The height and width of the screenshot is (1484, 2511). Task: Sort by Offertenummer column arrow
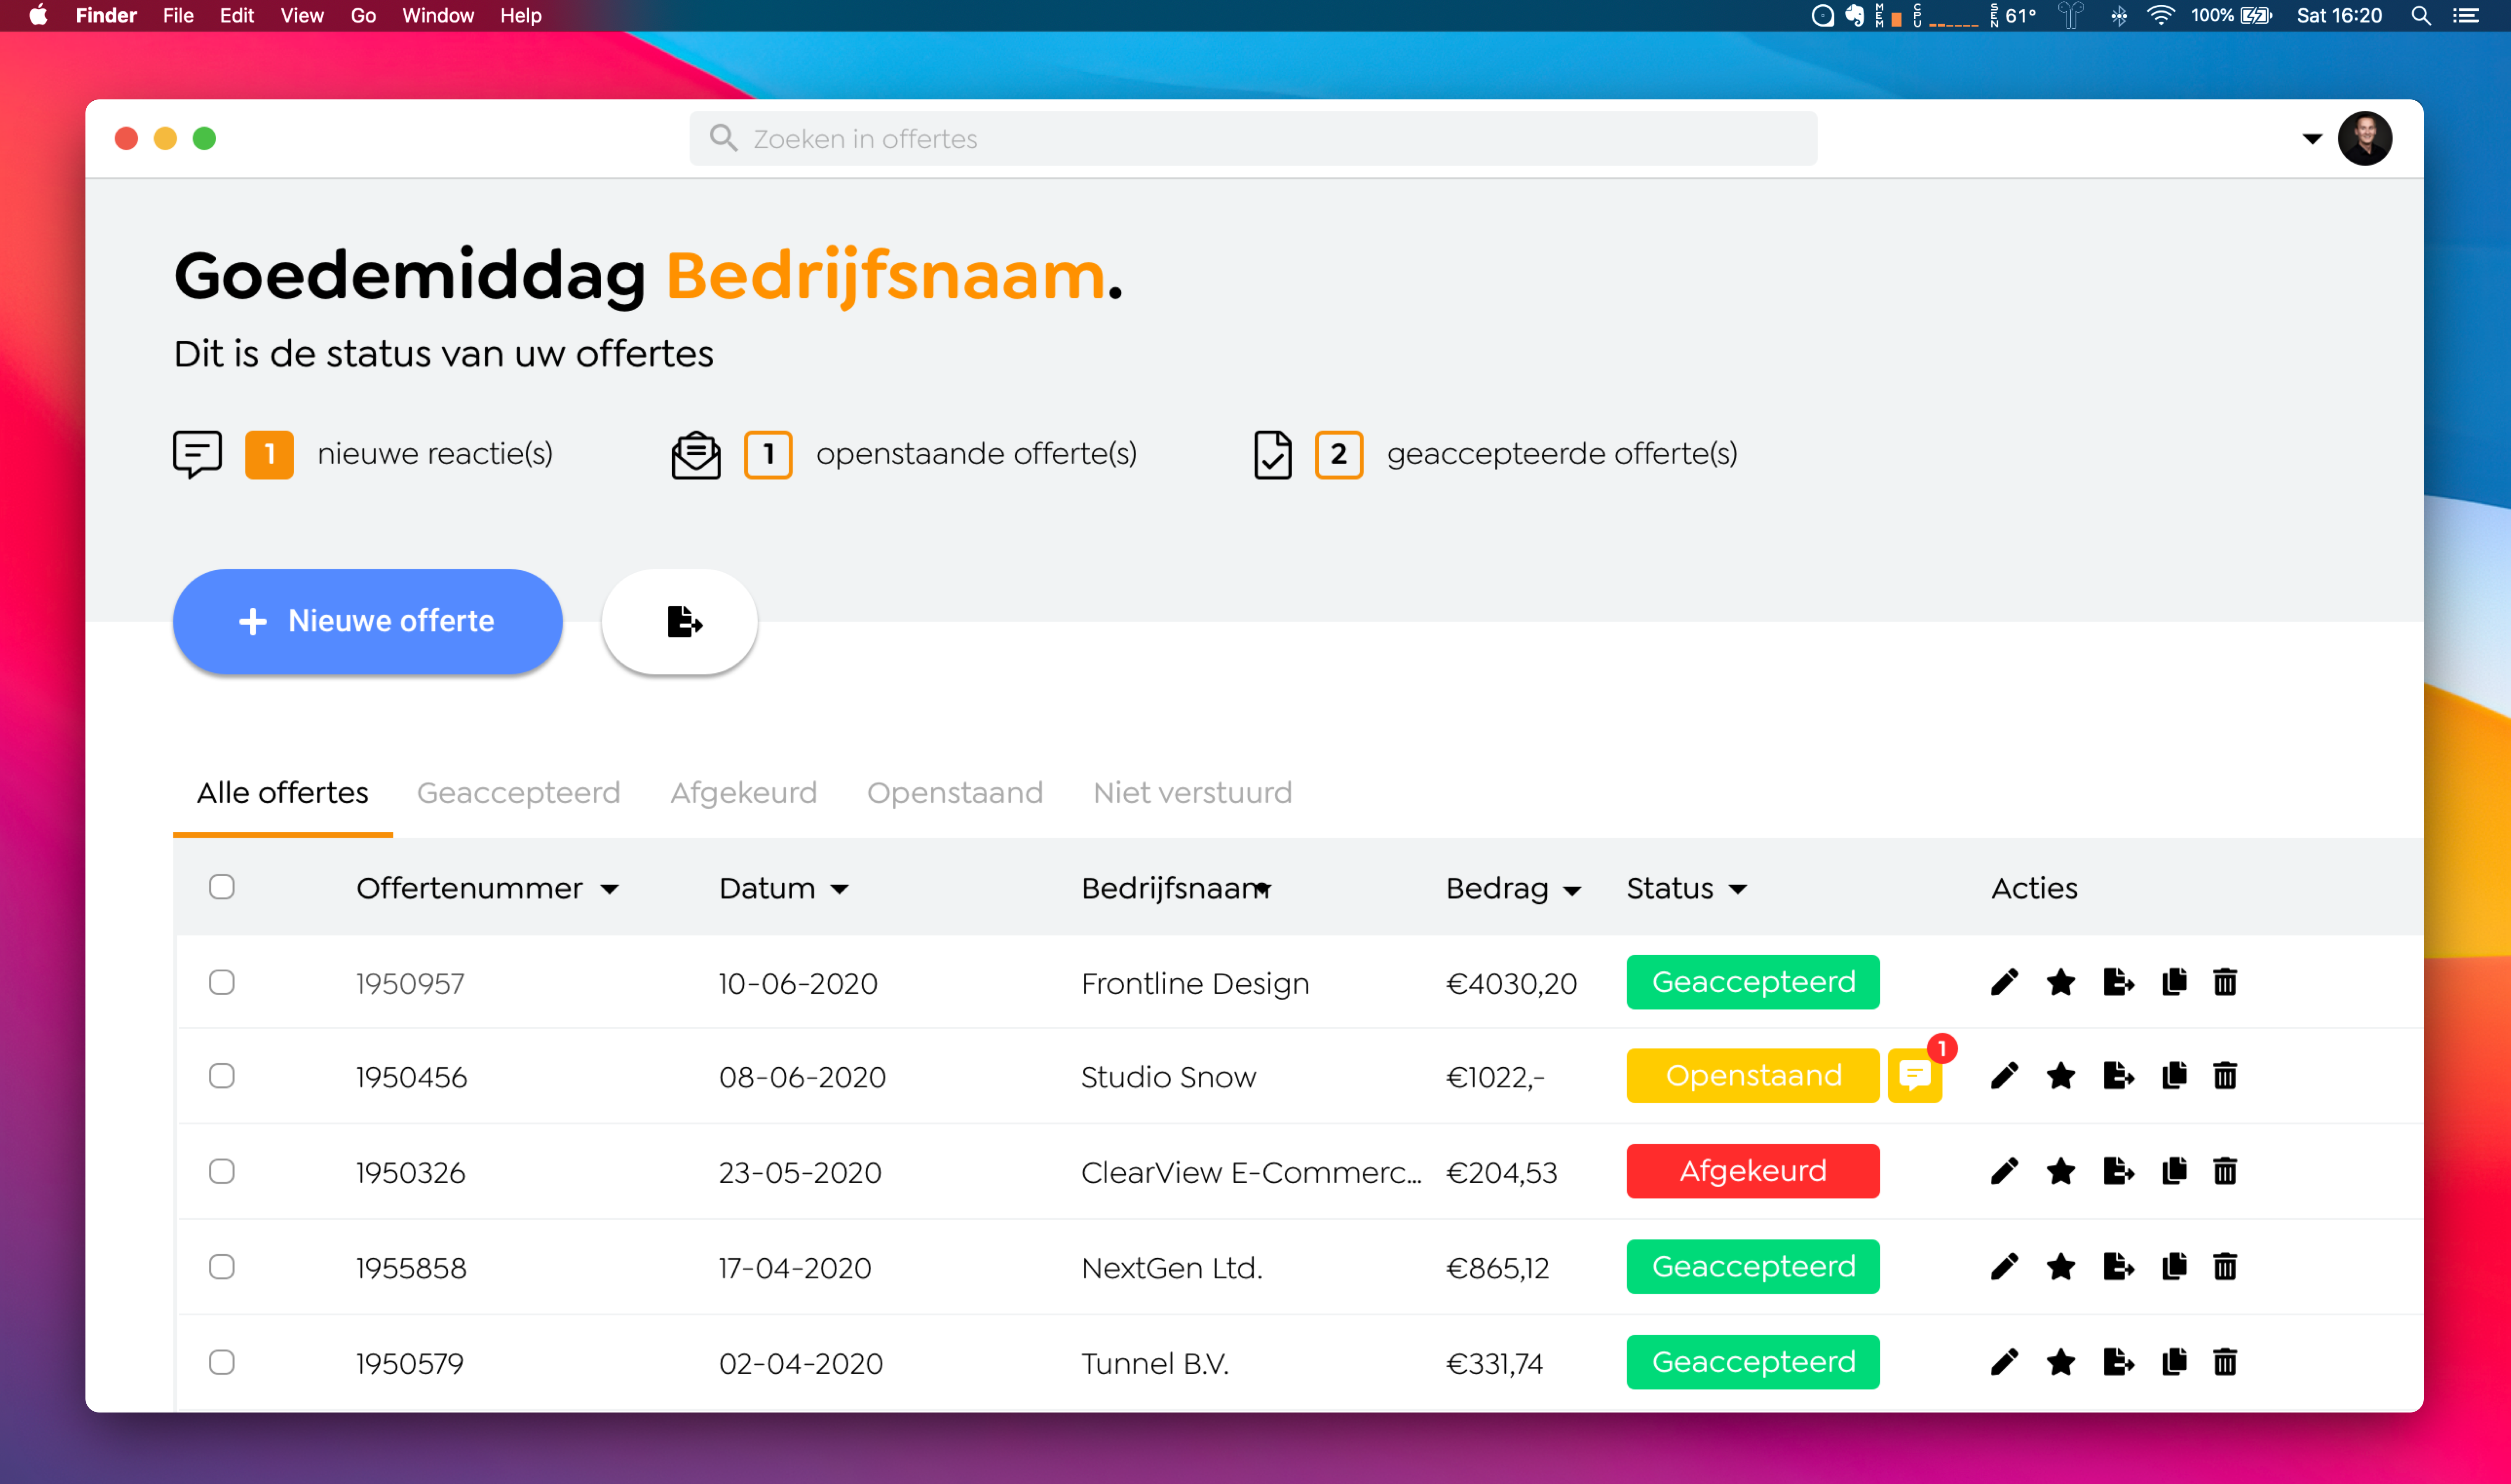pyautogui.click(x=609, y=890)
